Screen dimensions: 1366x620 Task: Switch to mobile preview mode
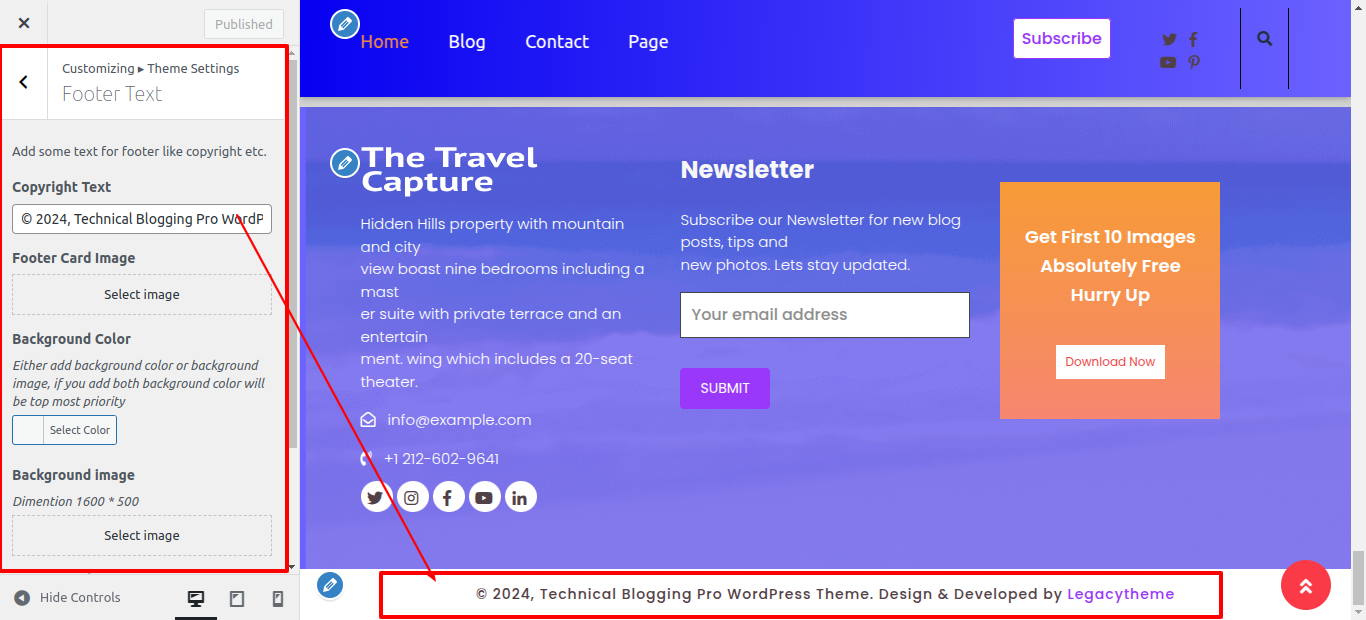point(278,598)
